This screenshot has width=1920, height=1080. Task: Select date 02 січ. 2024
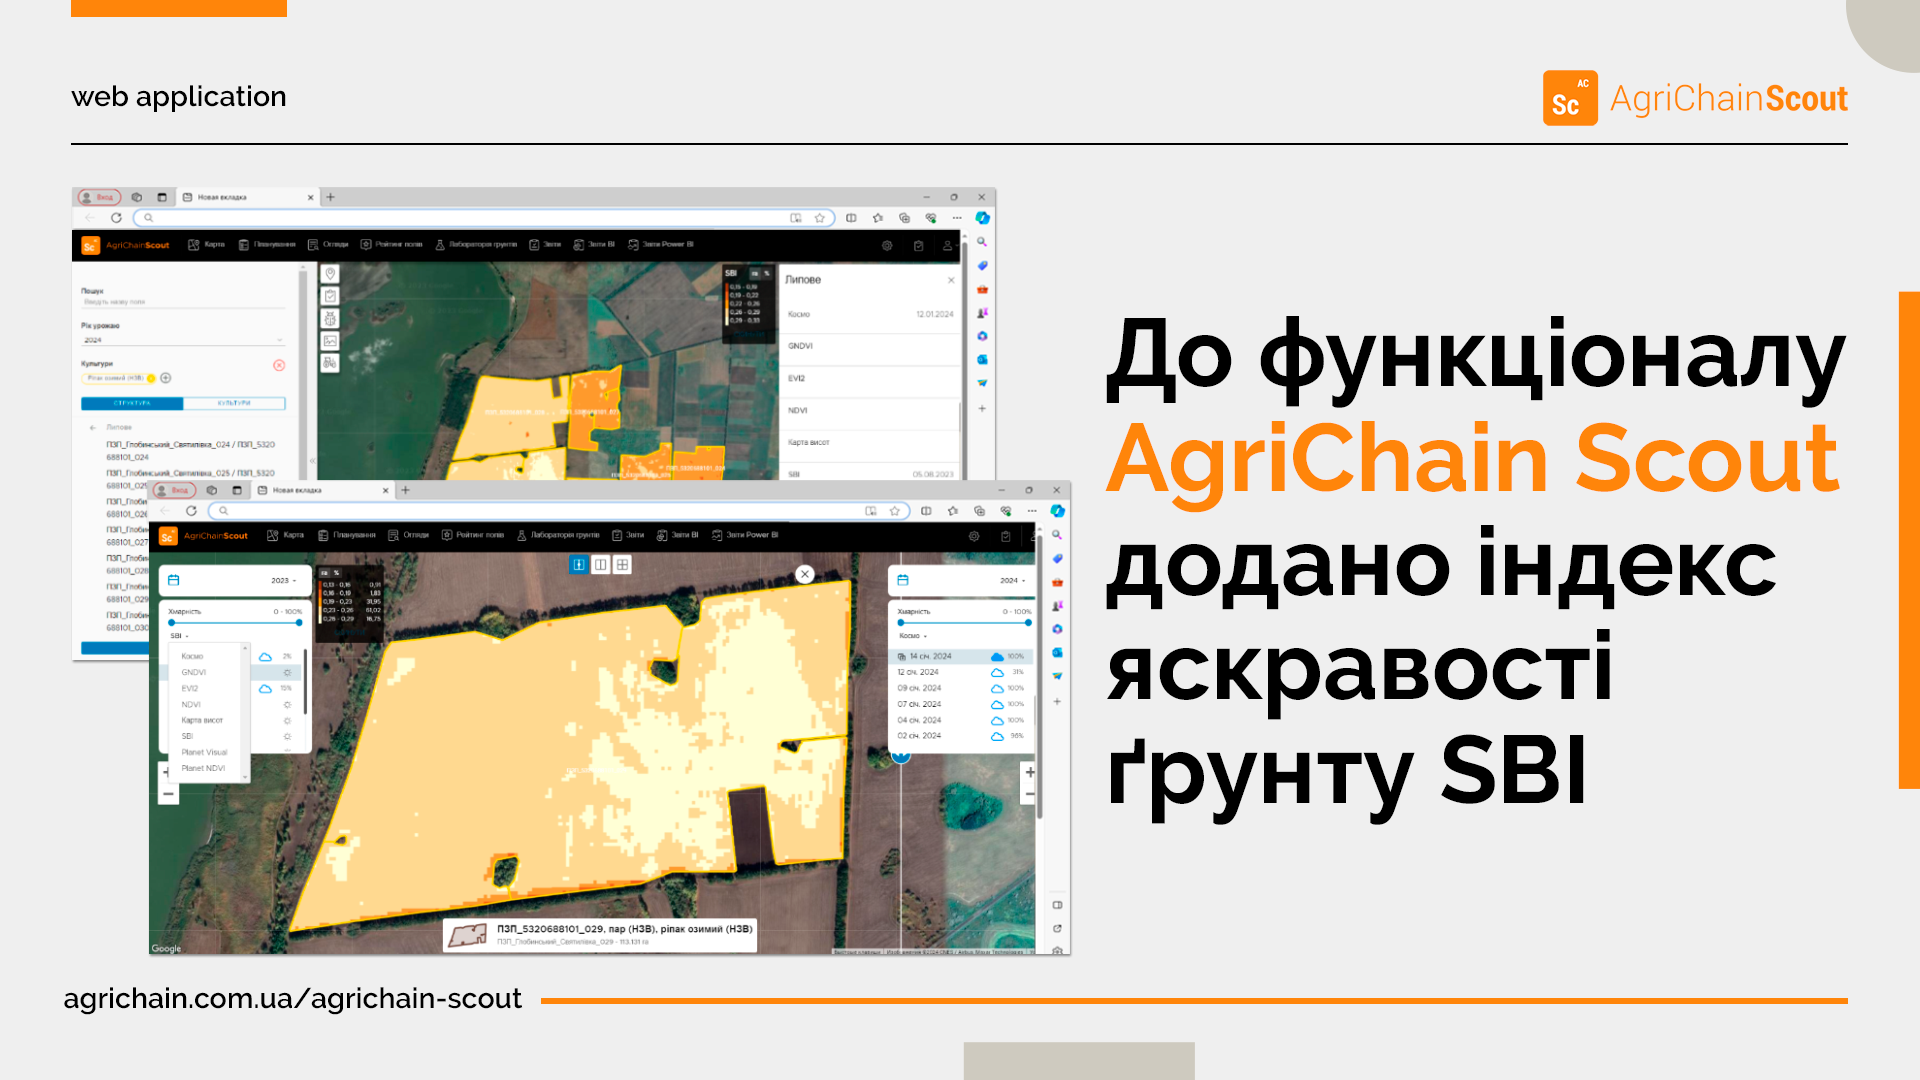point(960,736)
